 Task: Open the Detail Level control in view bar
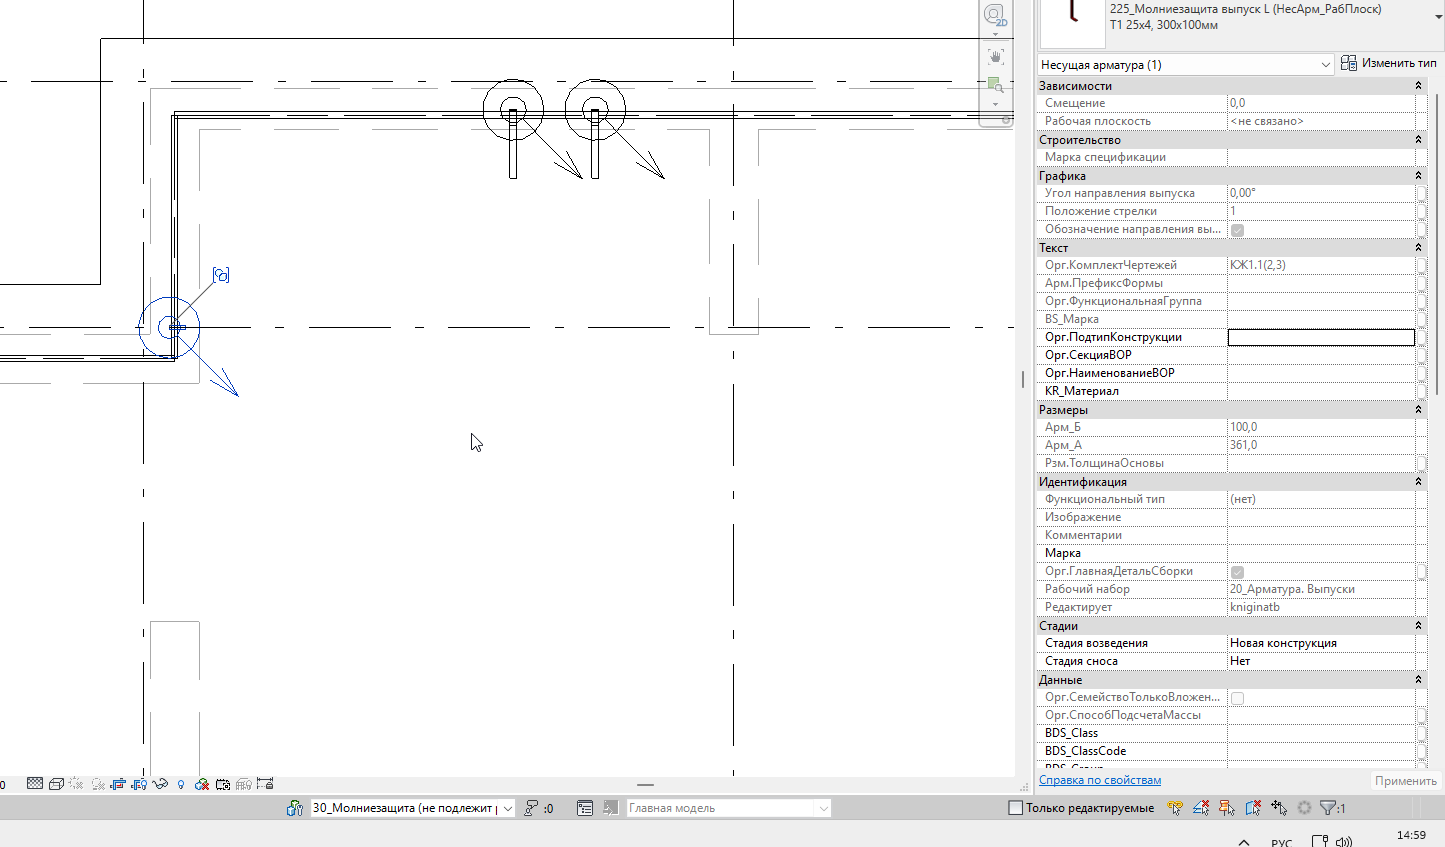pos(35,784)
